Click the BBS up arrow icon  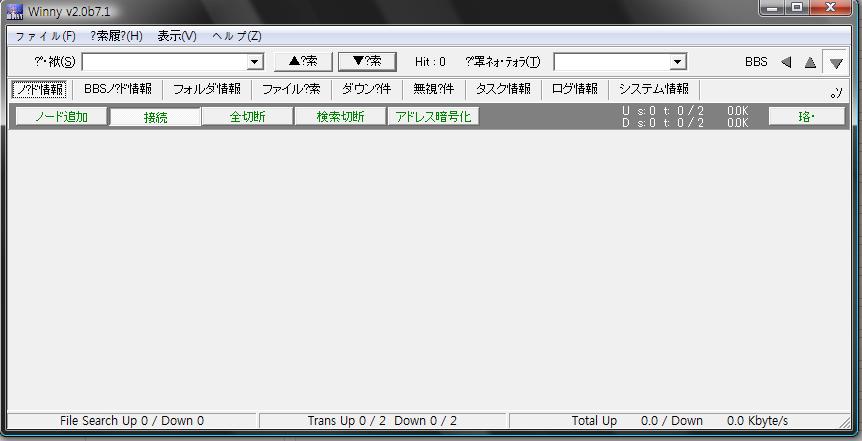(810, 62)
